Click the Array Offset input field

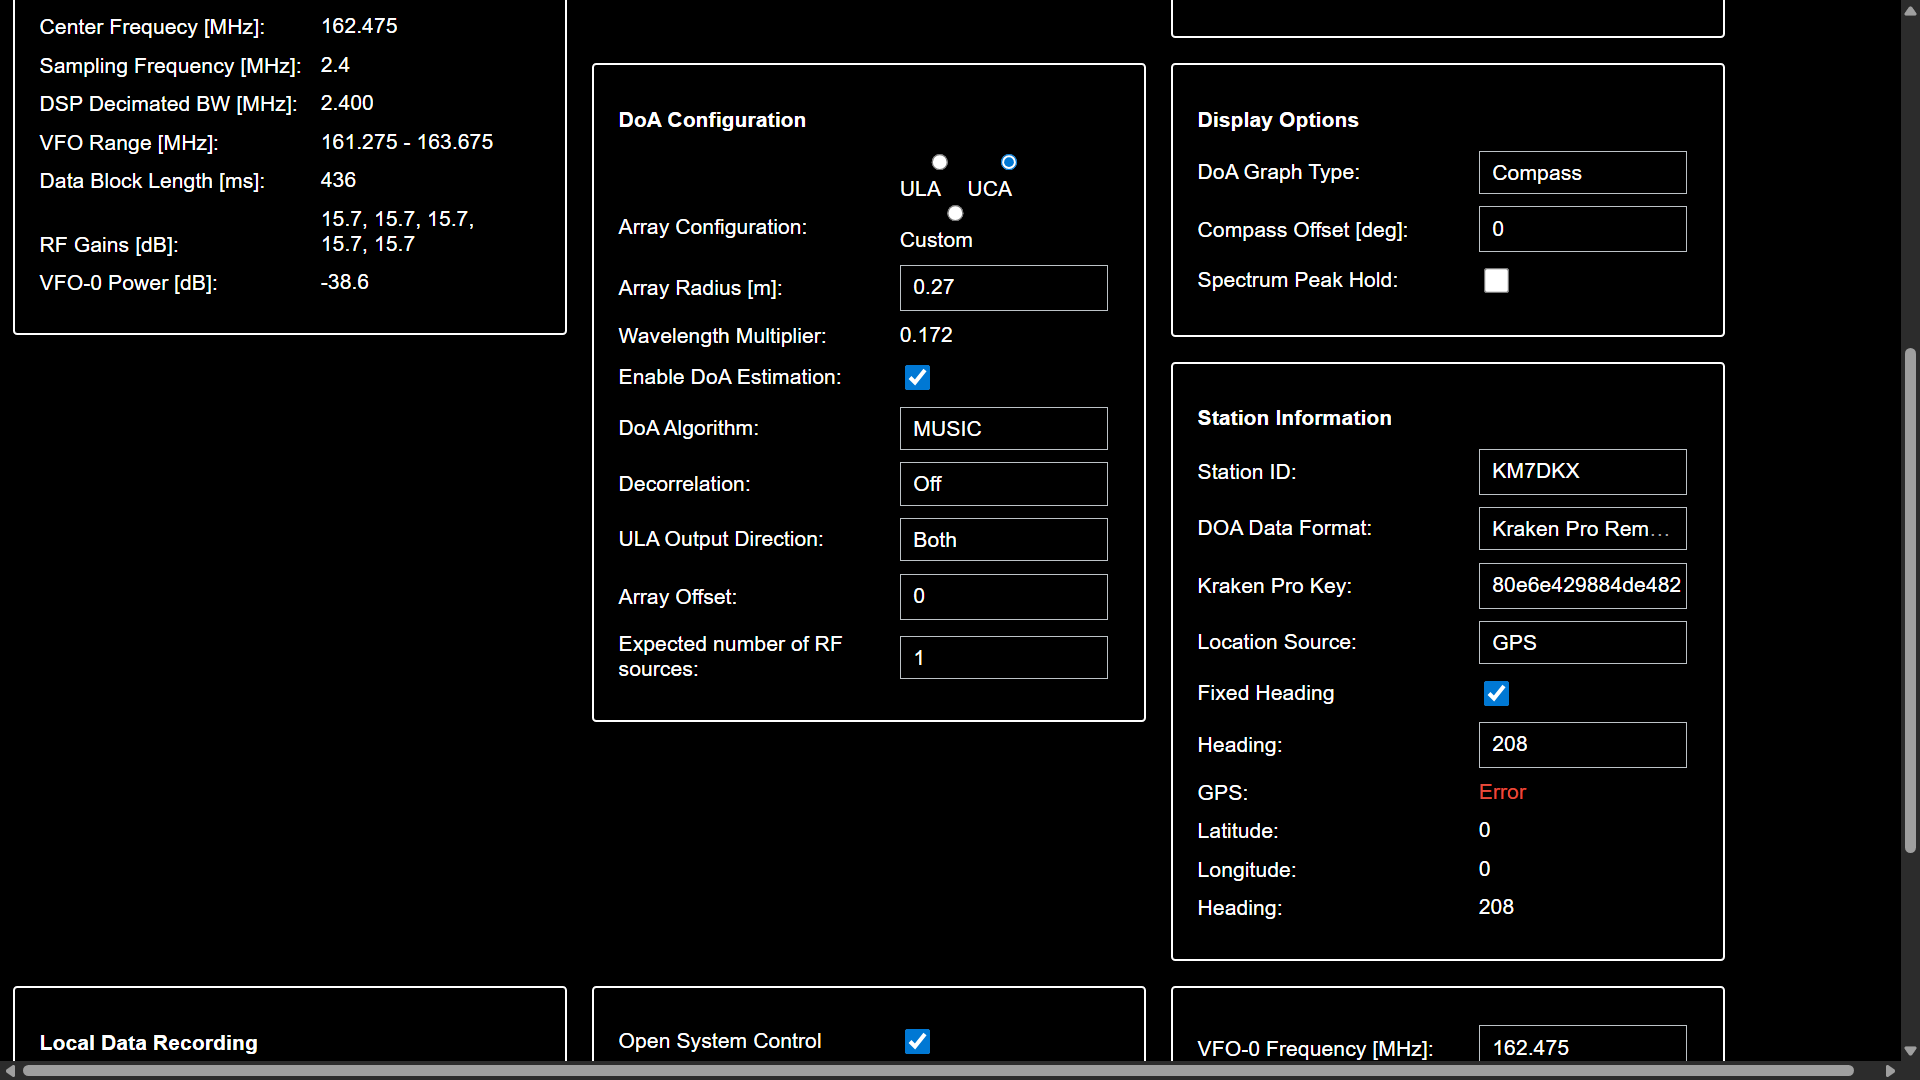(1003, 597)
